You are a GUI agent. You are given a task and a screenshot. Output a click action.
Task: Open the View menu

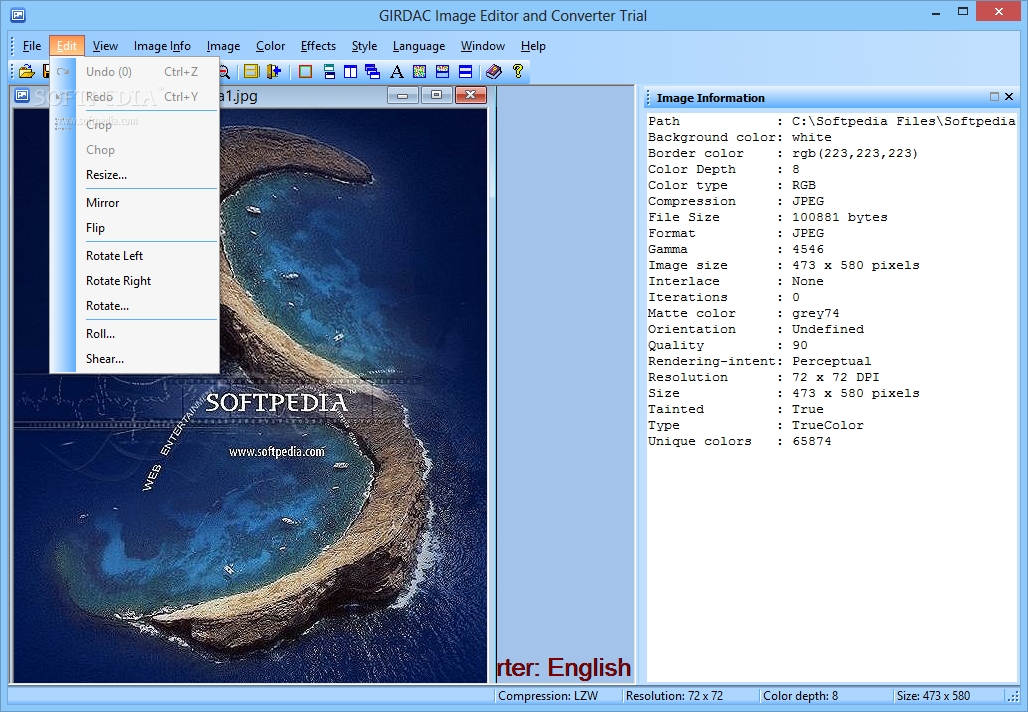(x=105, y=46)
